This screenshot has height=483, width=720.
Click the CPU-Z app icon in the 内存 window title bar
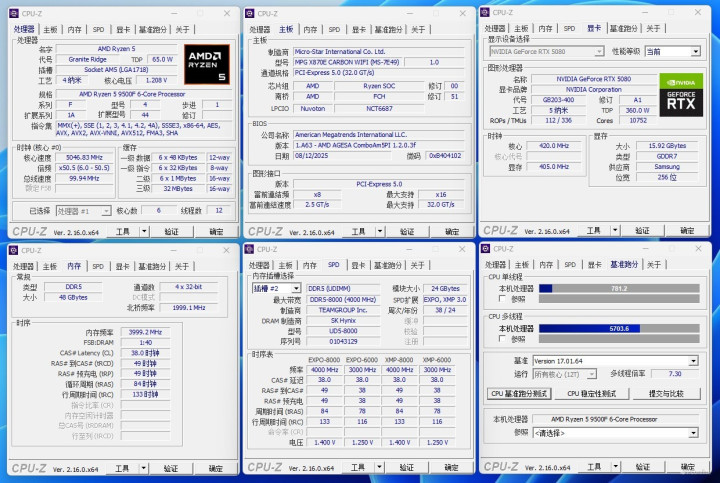(x=14, y=250)
